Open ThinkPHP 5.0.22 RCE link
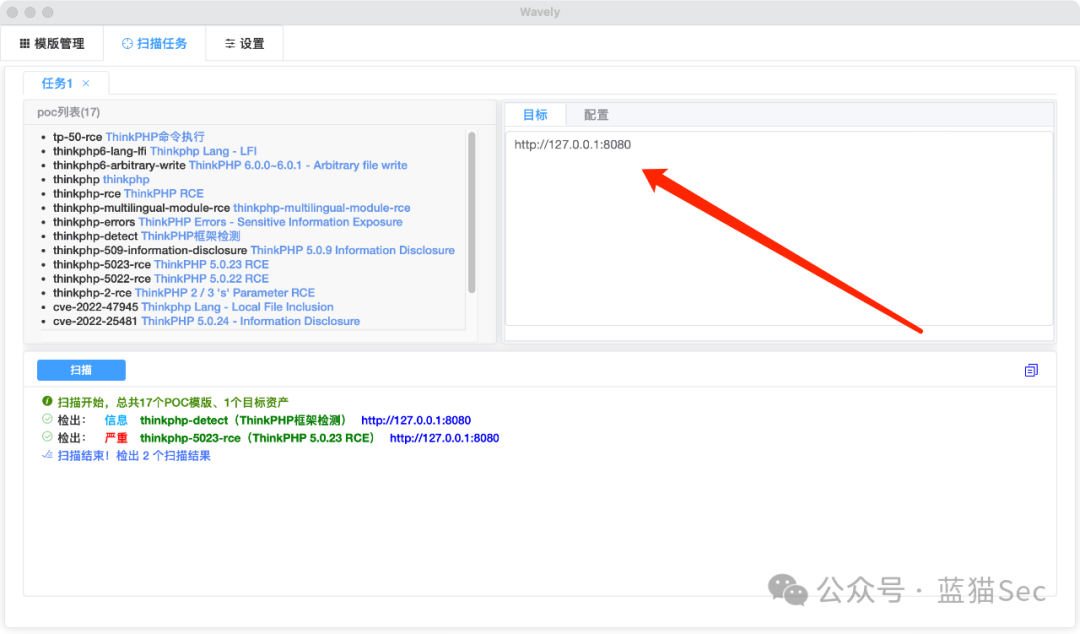This screenshot has width=1080, height=634. (211, 278)
